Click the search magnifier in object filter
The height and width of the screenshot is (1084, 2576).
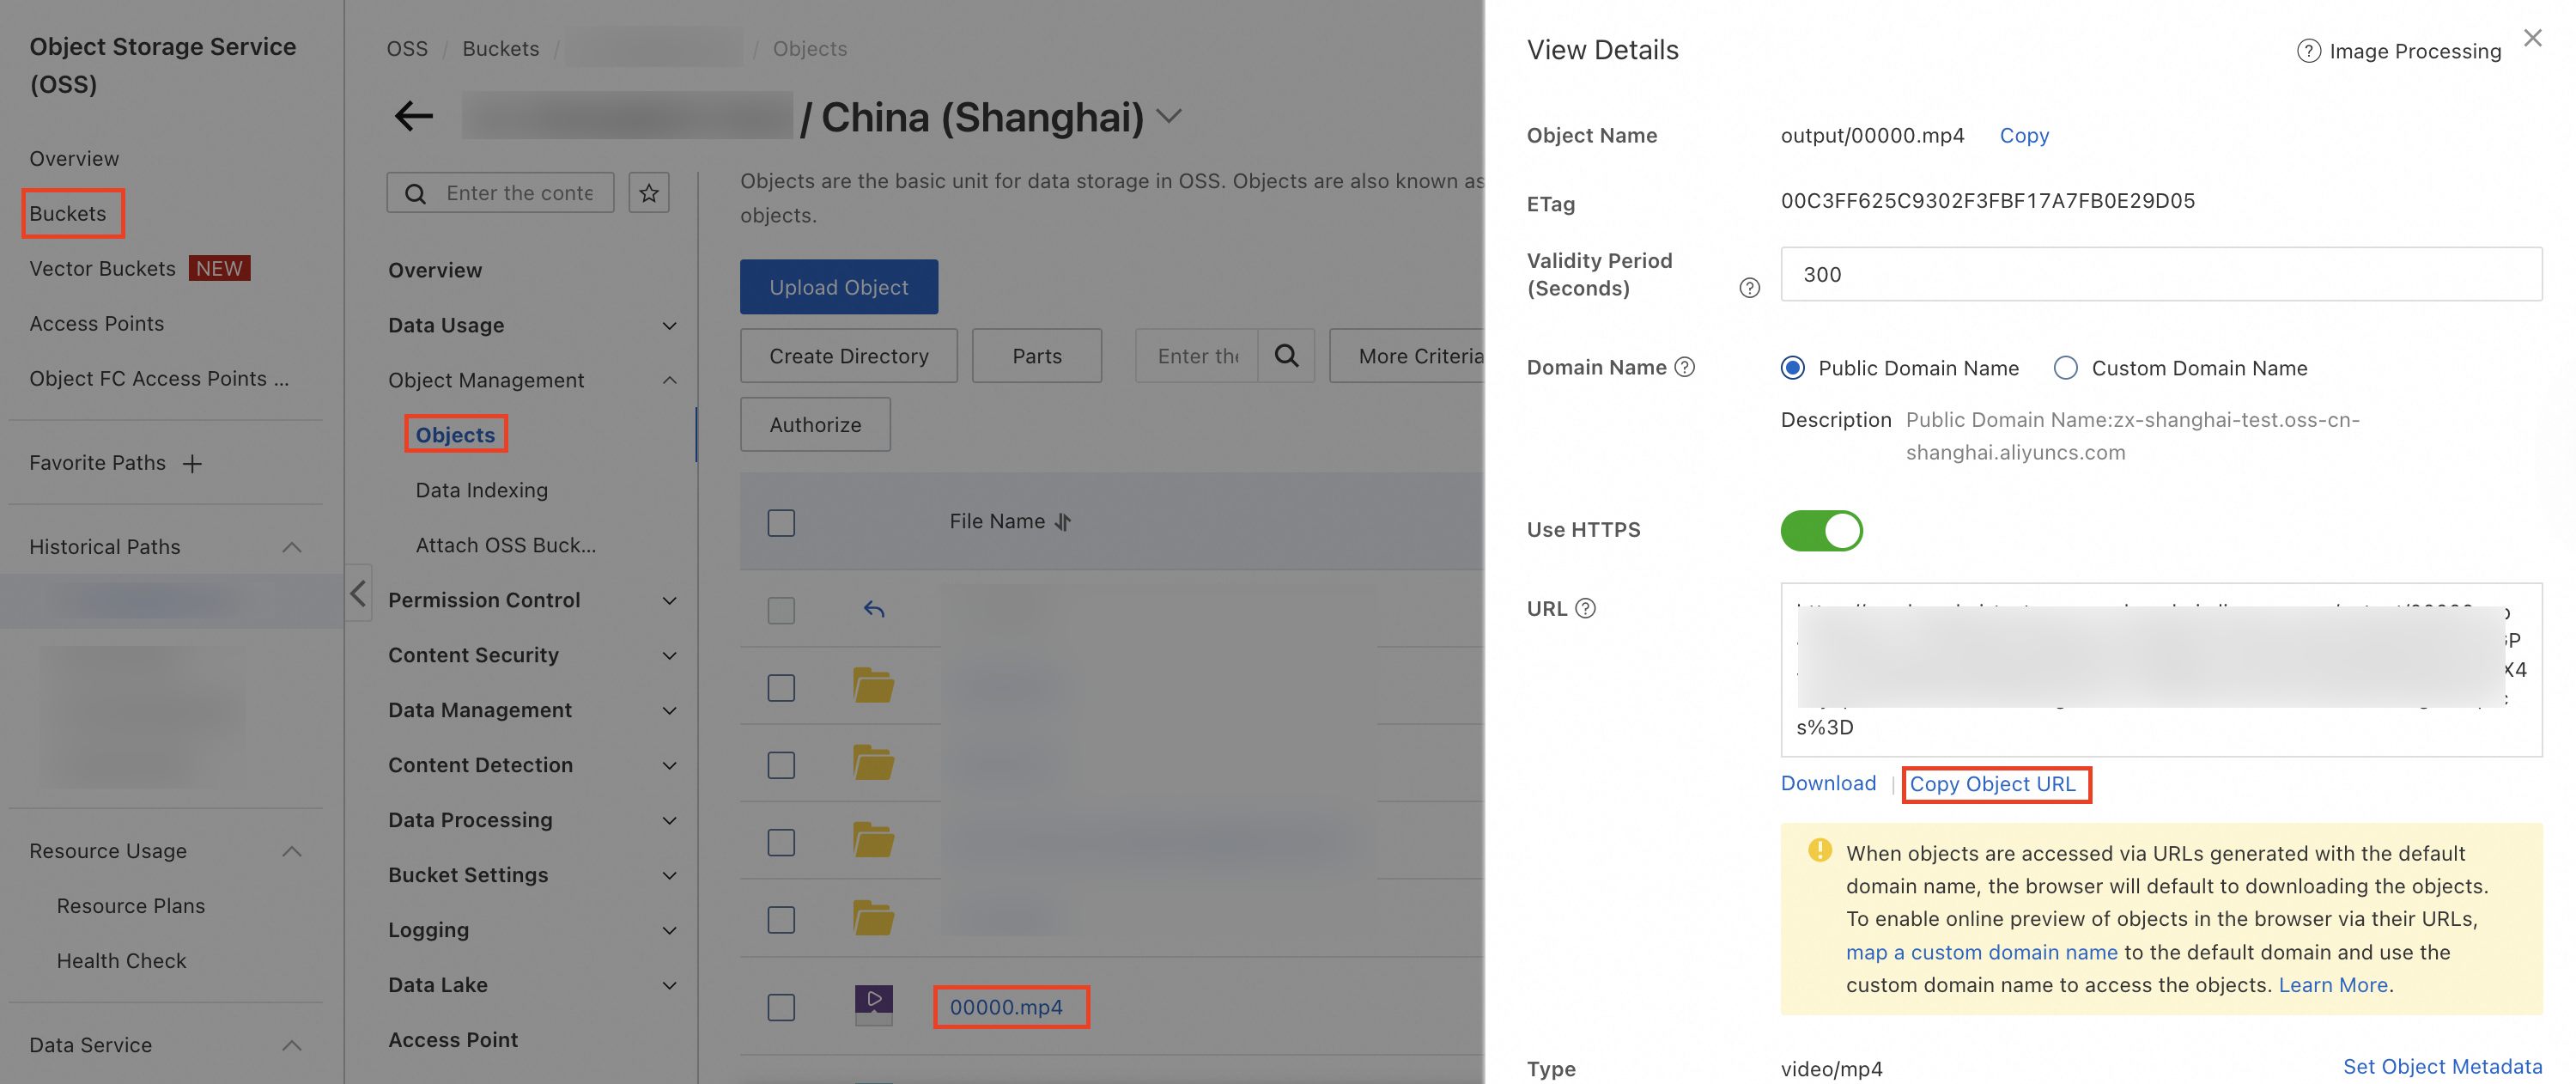[1286, 356]
